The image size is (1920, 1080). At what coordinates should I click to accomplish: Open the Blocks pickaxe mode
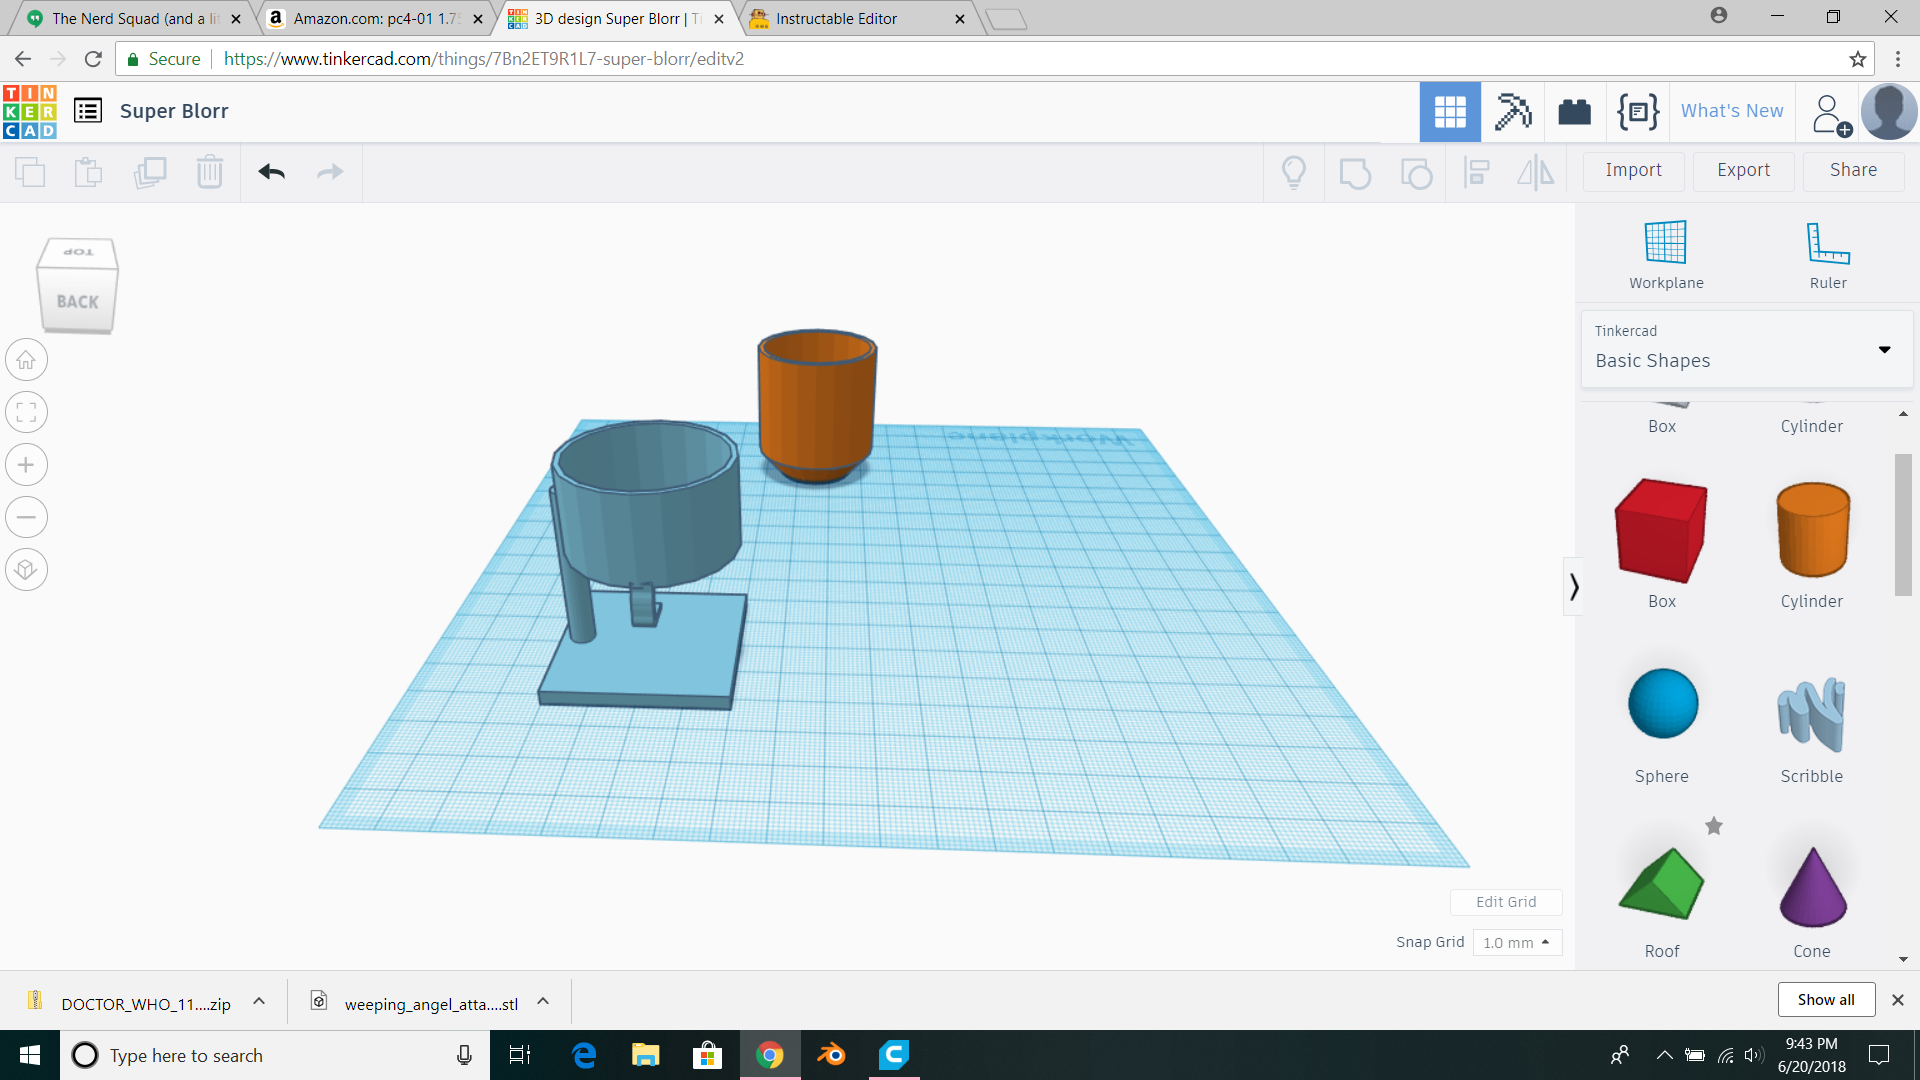tap(1513, 111)
